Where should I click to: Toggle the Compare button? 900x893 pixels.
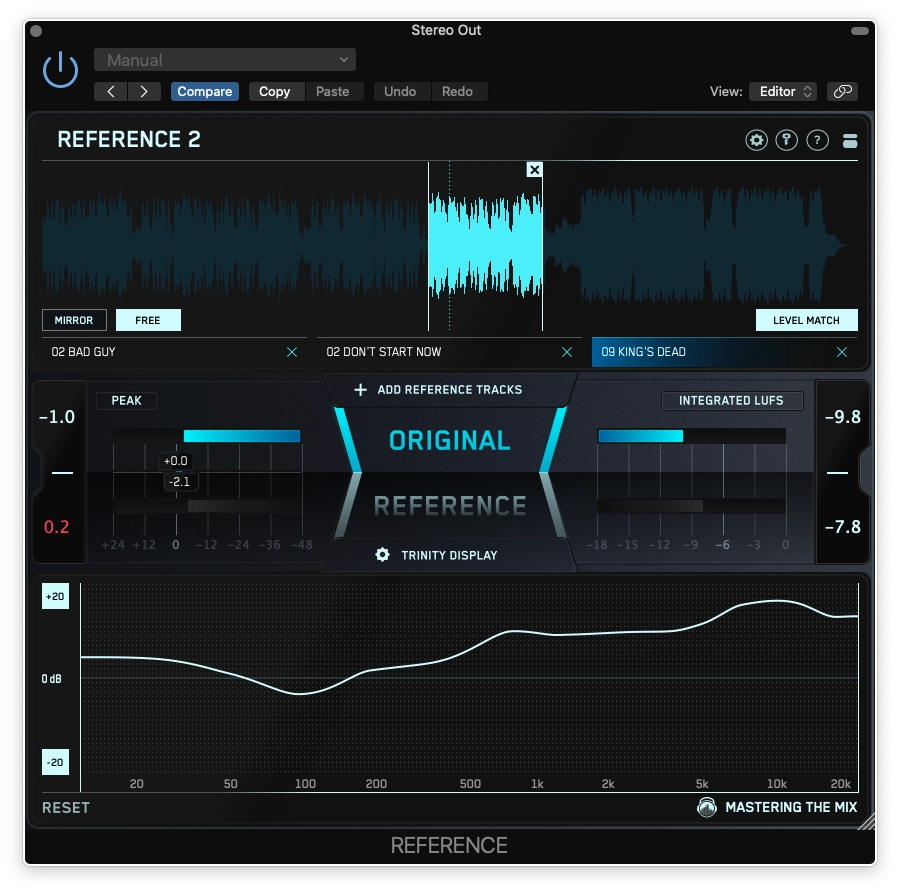(x=204, y=91)
